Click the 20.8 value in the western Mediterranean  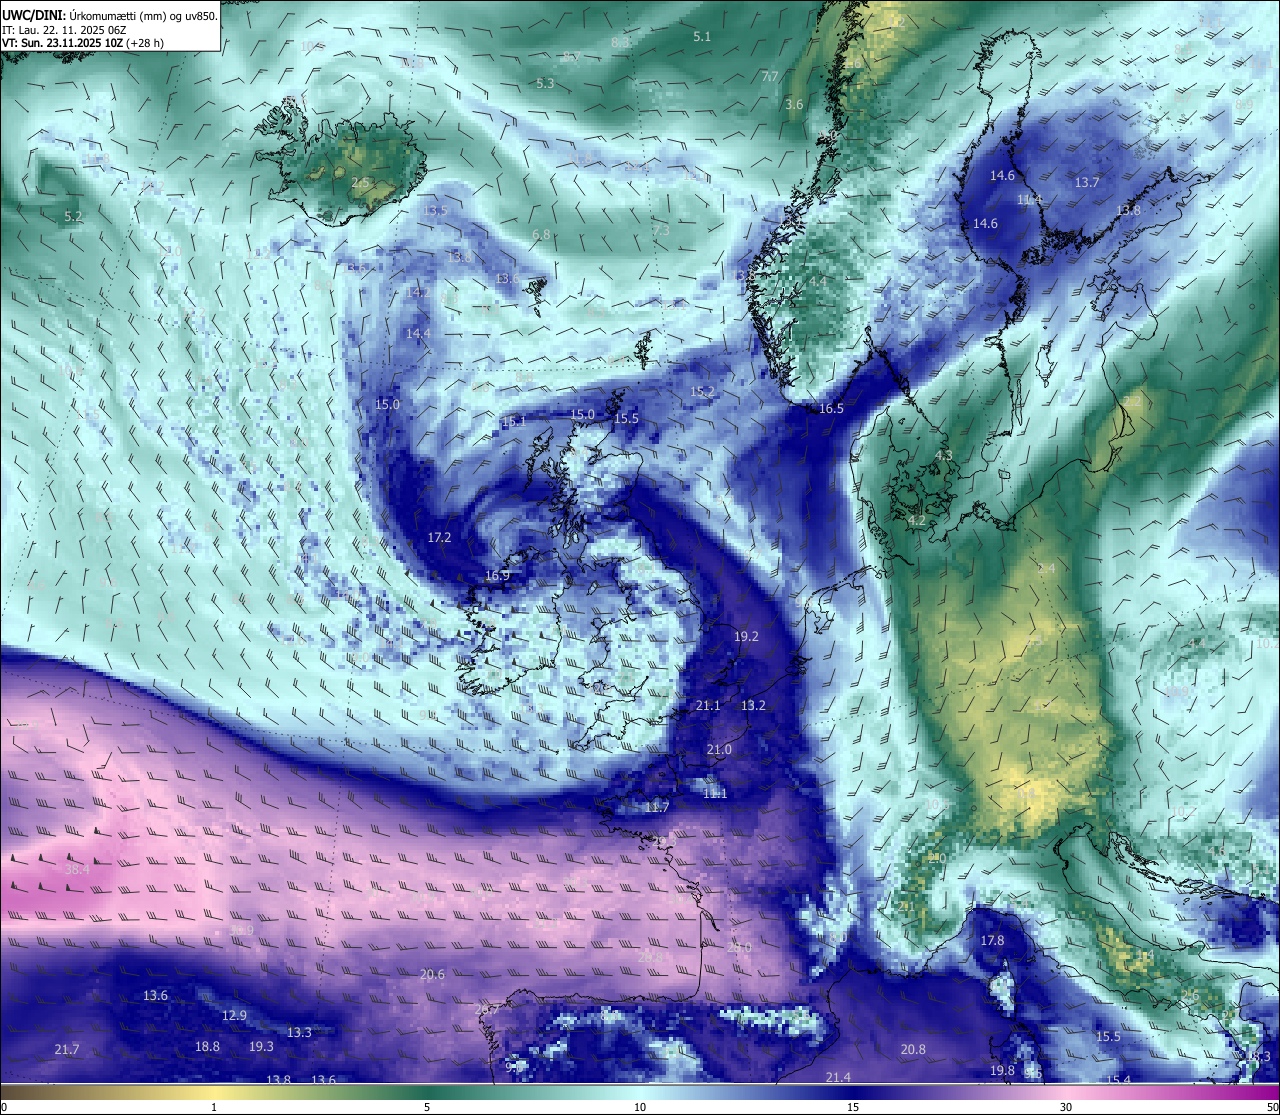tap(913, 1049)
